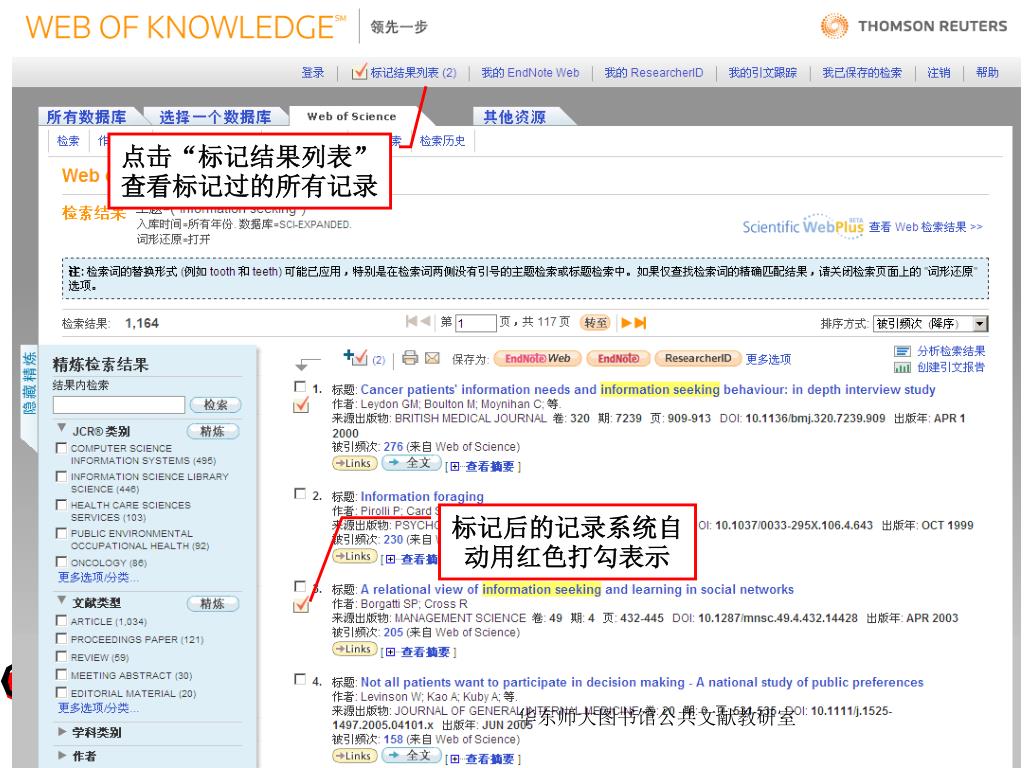Screen dimensions: 1024x768
Task: Collapse the JCR category section triangle
Action: [62, 428]
